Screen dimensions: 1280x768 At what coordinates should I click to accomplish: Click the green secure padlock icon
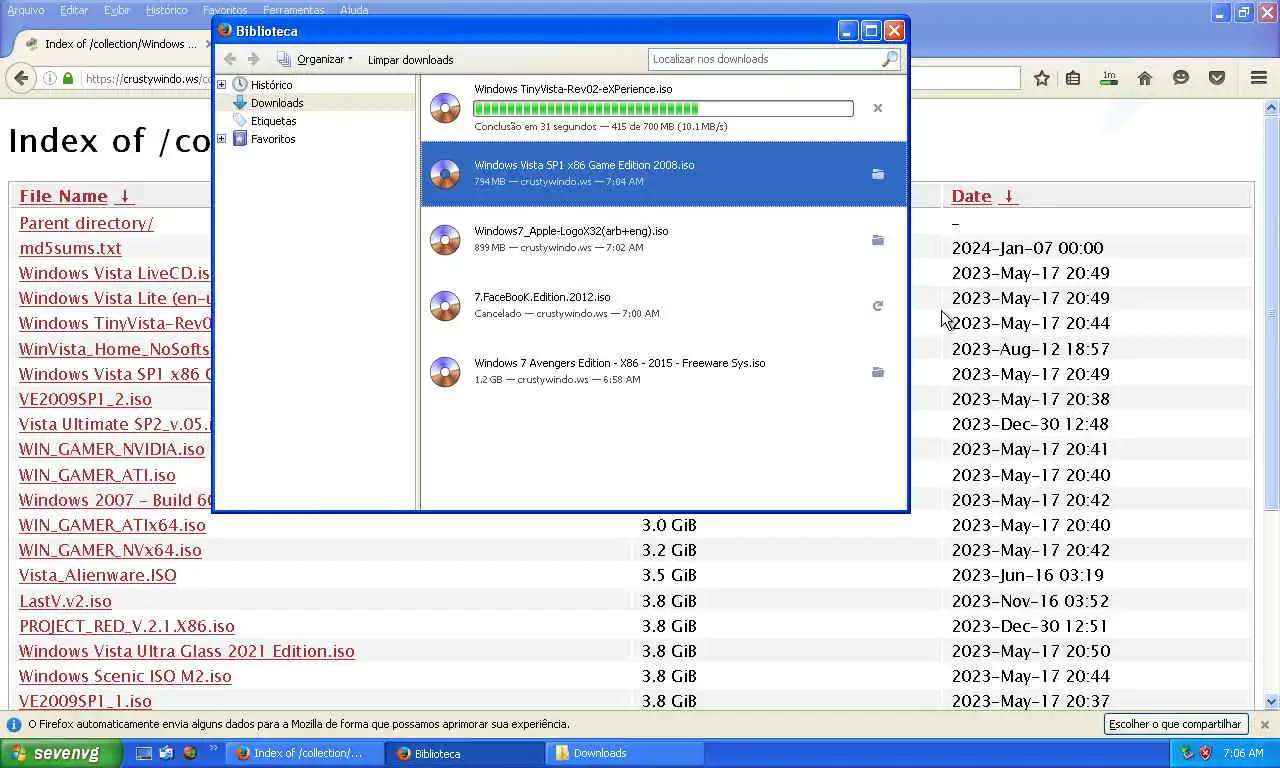click(x=68, y=78)
